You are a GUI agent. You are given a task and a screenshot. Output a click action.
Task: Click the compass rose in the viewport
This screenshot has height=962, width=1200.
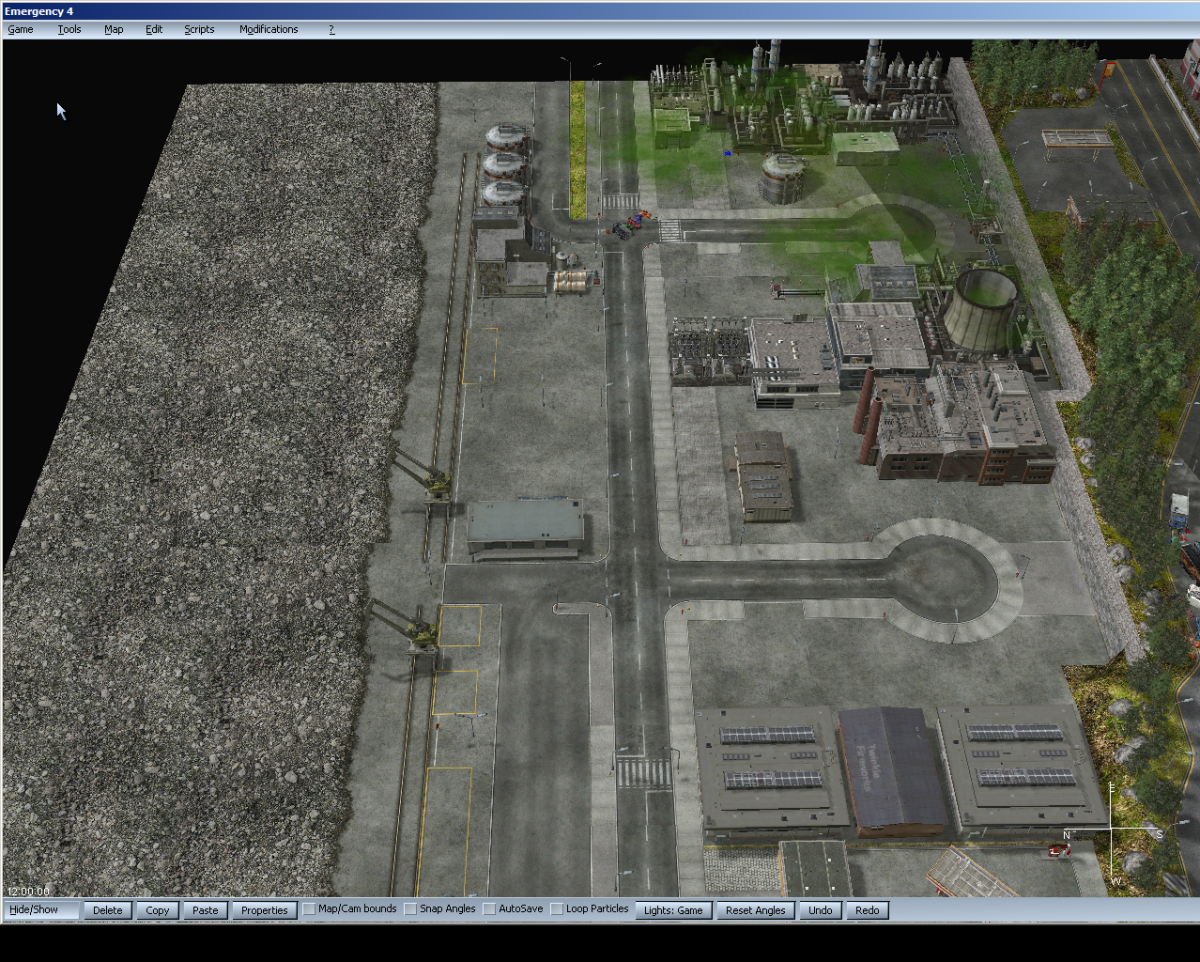1113,834
